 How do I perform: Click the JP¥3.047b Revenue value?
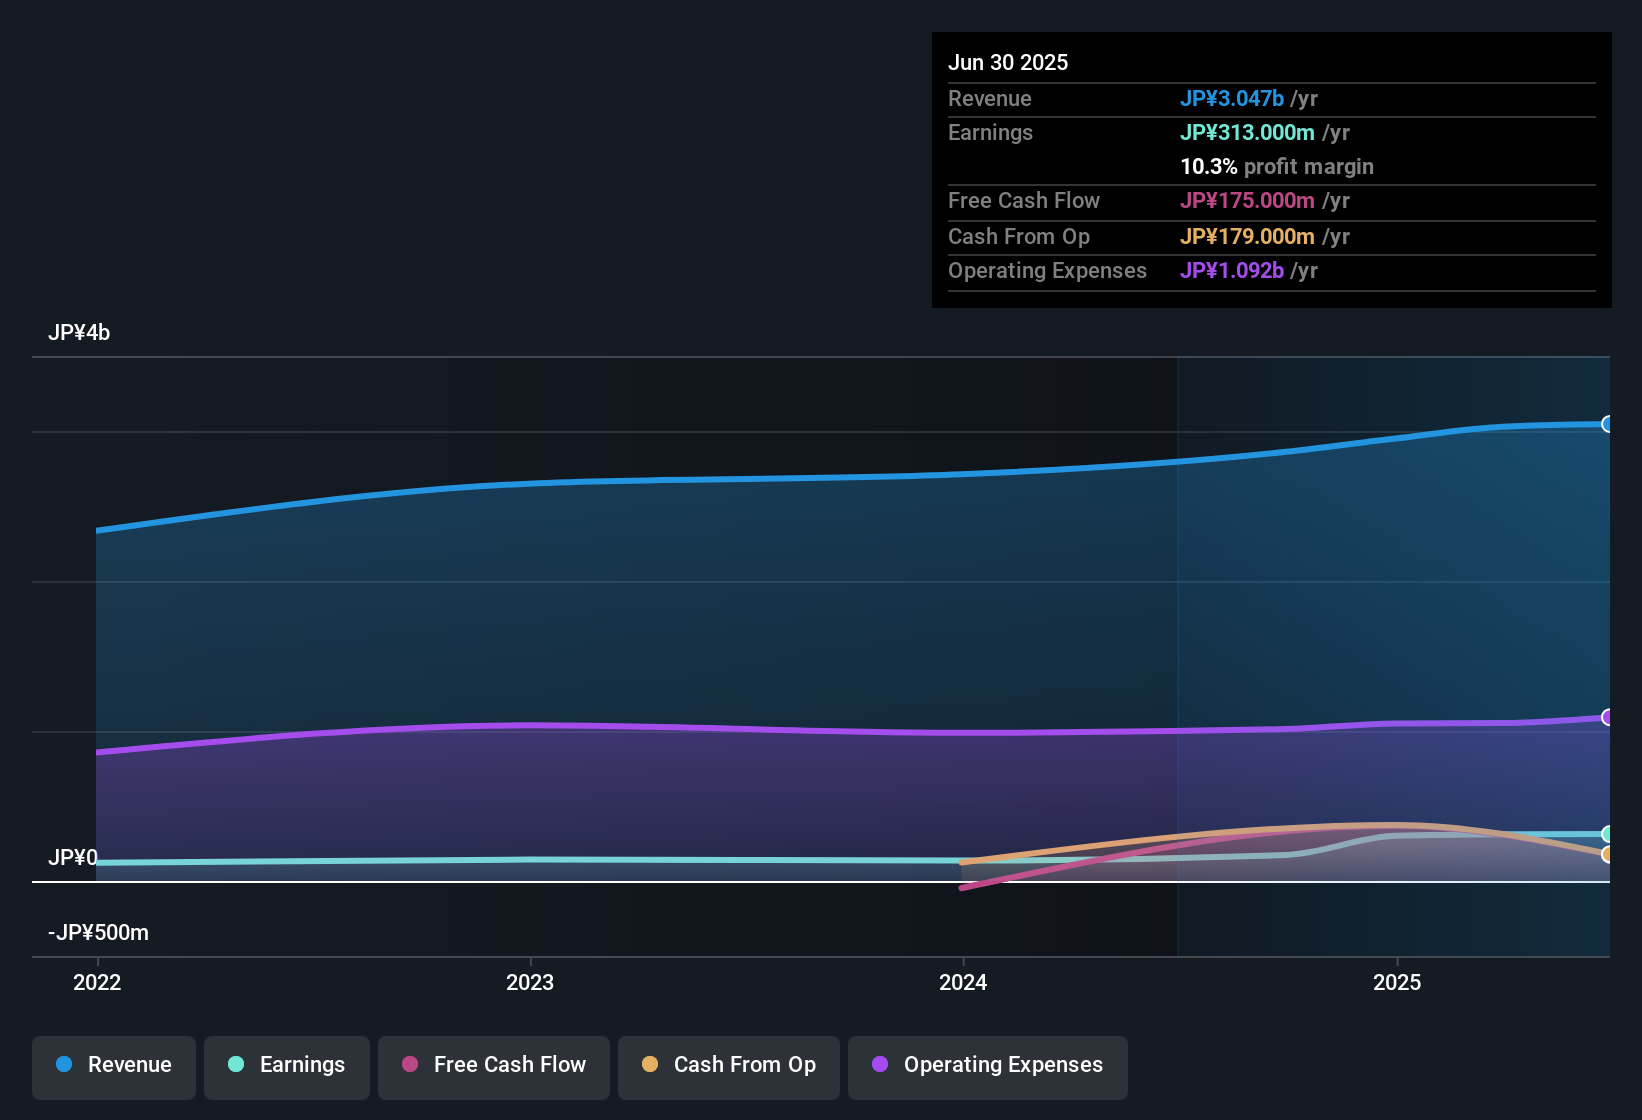click(x=1233, y=98)
